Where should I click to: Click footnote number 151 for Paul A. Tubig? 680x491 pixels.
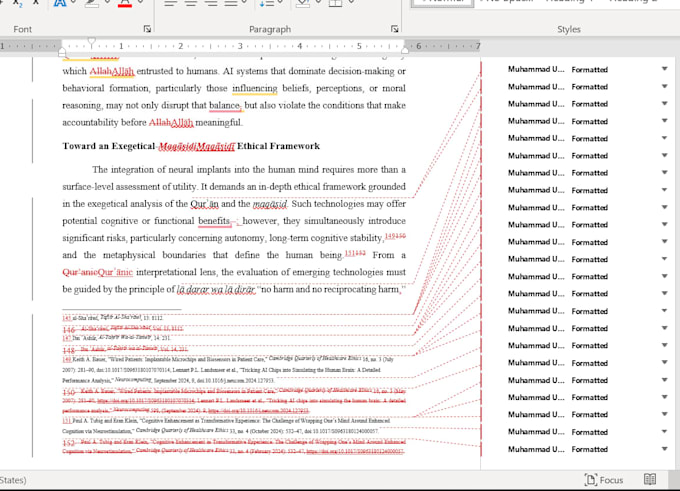(x=67, y=421)
